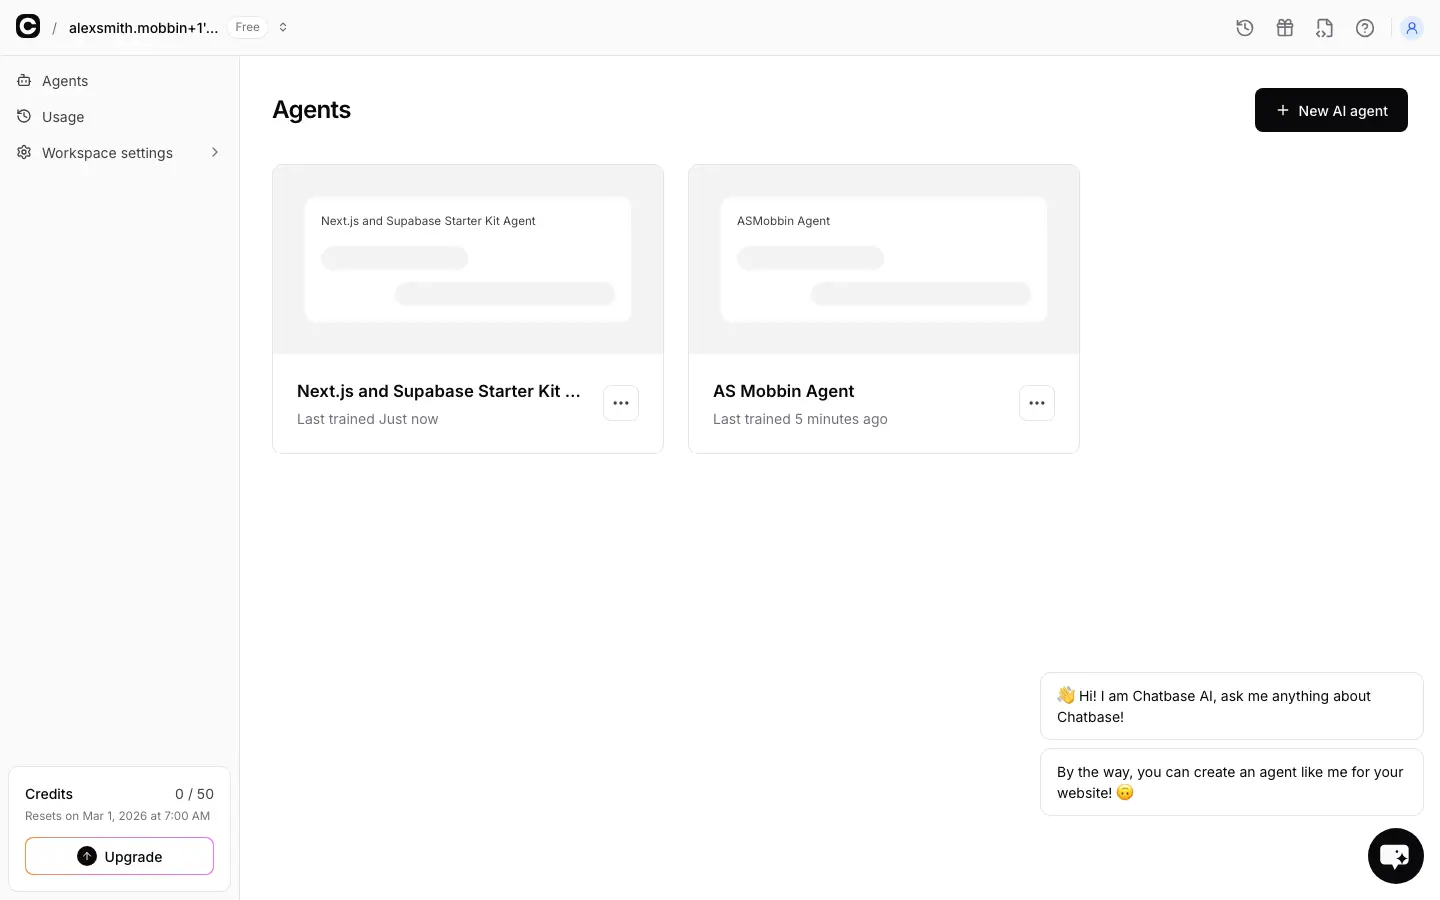Open the changelog history clock icon
Image resolution: width=1440 pixels, height=900 pixels.
coord(1245,28)
